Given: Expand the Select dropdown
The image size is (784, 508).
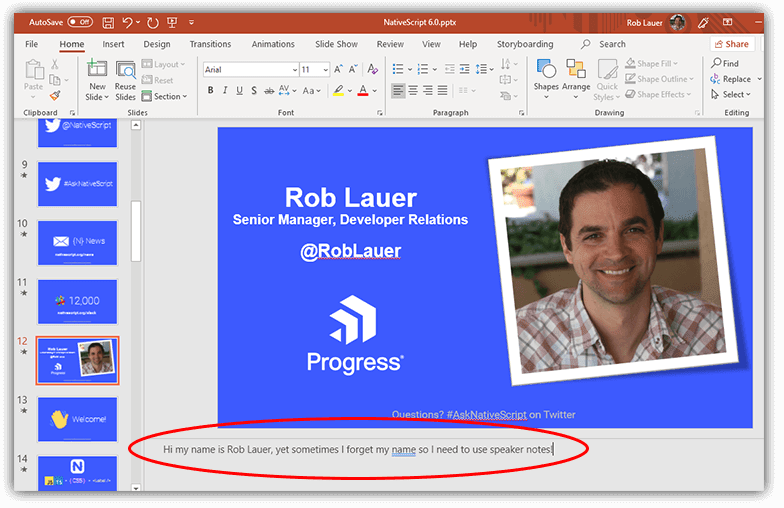Looking at the screenshot, I should tap(730, 94).
